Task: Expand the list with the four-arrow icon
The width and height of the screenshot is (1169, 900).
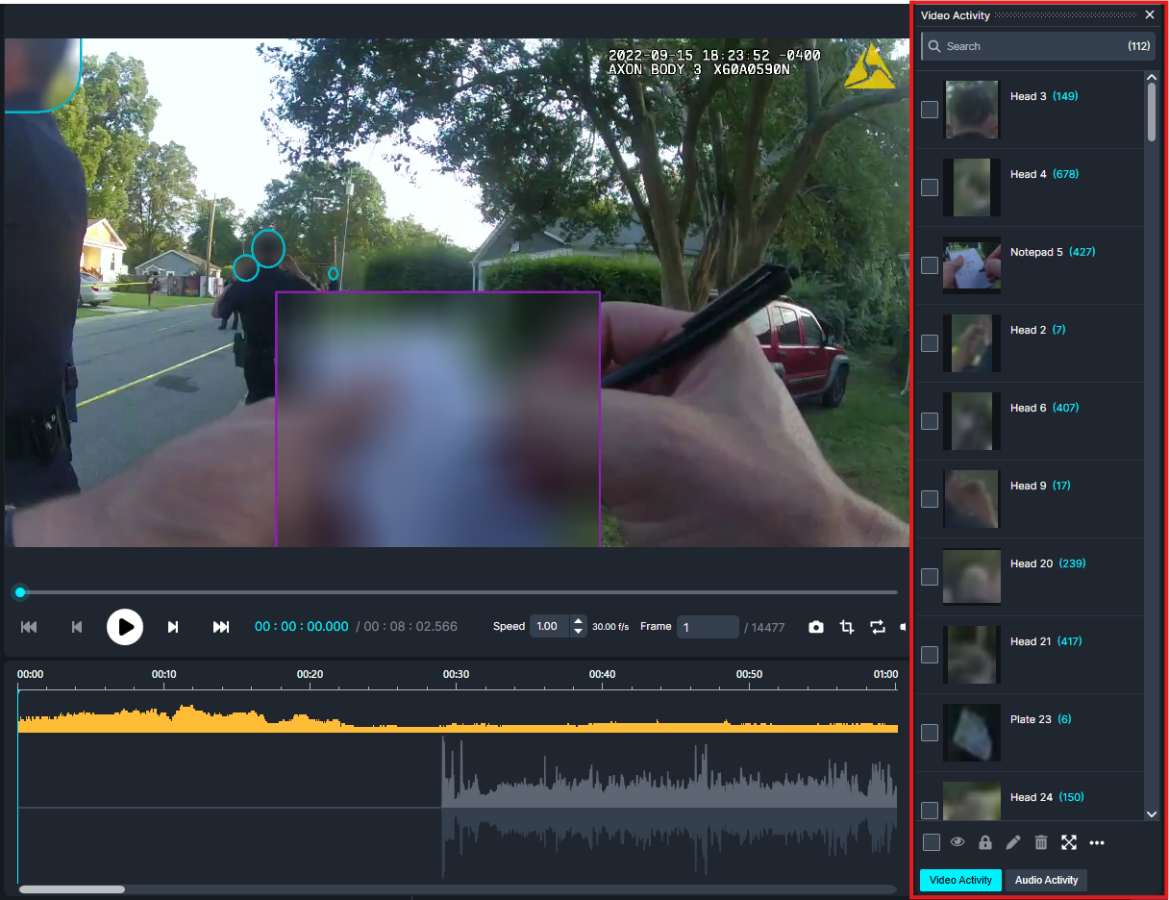Action: coord(1069,843)
